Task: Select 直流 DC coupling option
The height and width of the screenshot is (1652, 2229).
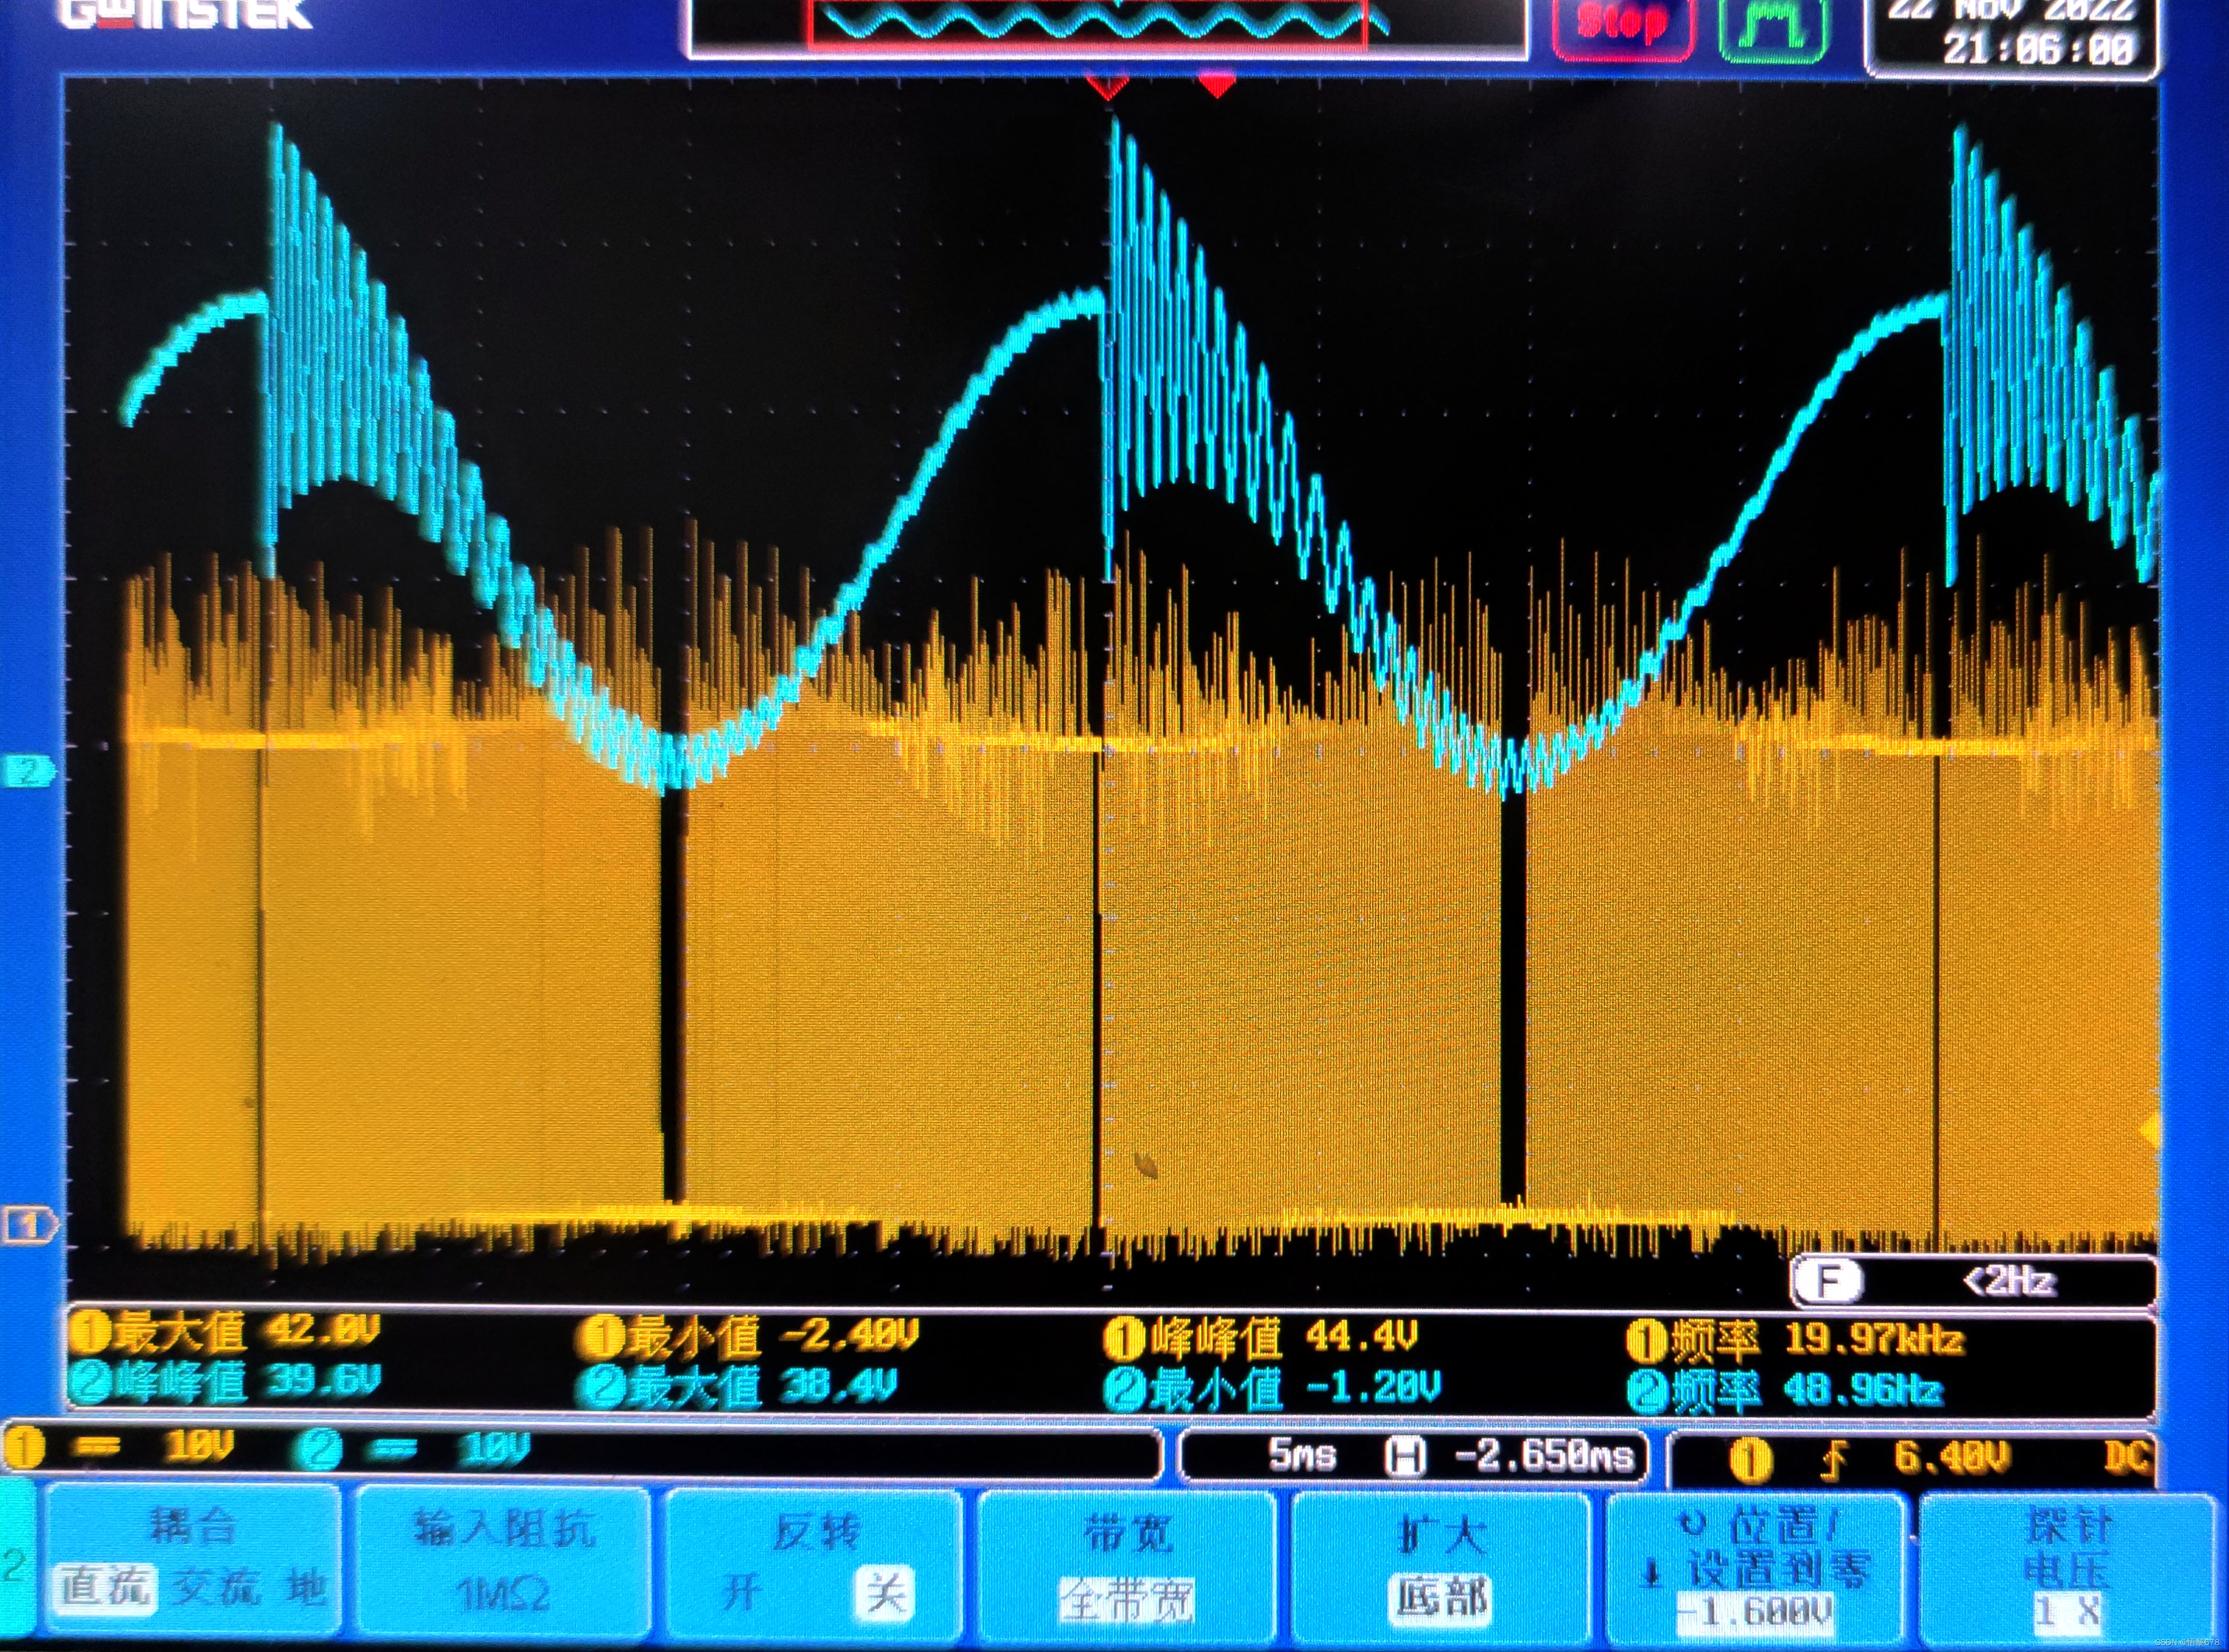Action: coord(105,1588)
